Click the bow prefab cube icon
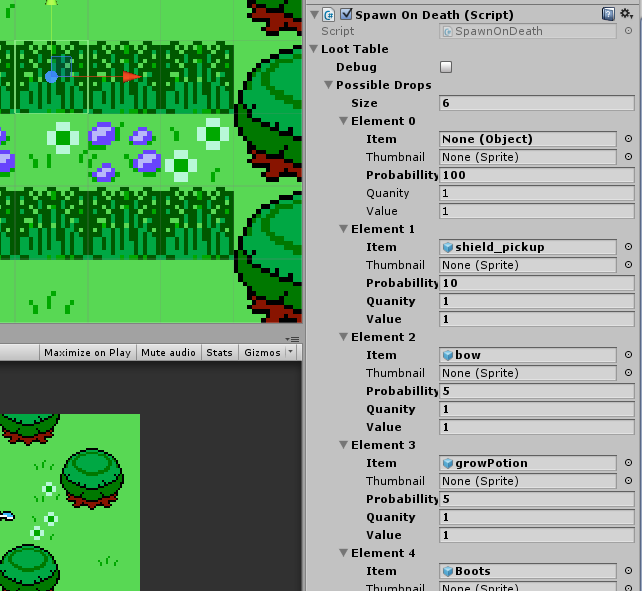Image resolution: width=642 pixels, height=591 pixels. tap(448, 355)
